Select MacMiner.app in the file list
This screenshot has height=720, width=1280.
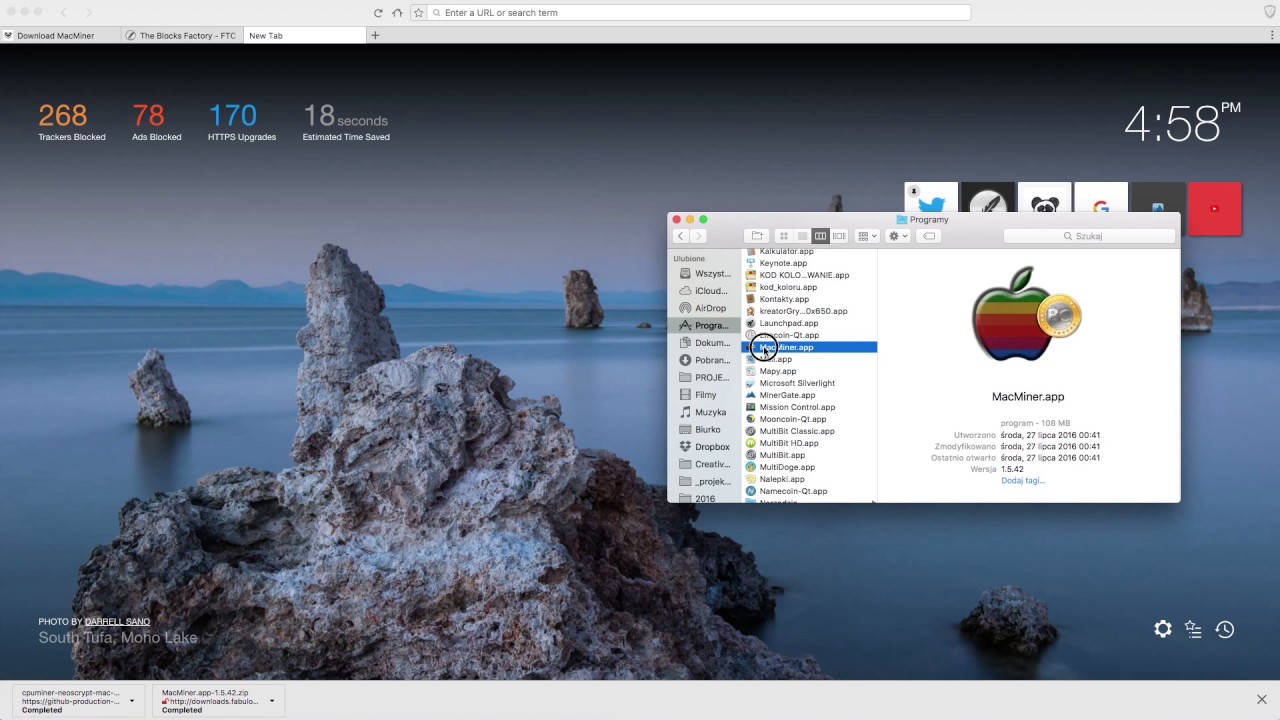(809, 347)
